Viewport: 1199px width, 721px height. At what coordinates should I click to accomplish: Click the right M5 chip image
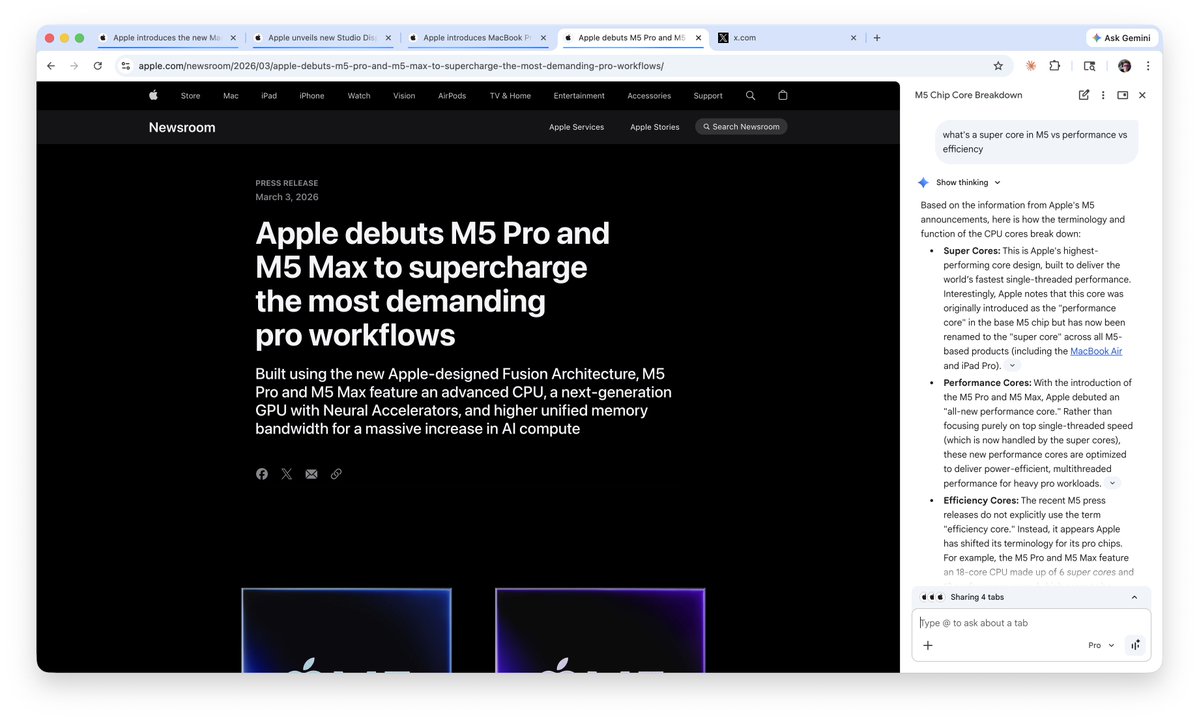600,631
